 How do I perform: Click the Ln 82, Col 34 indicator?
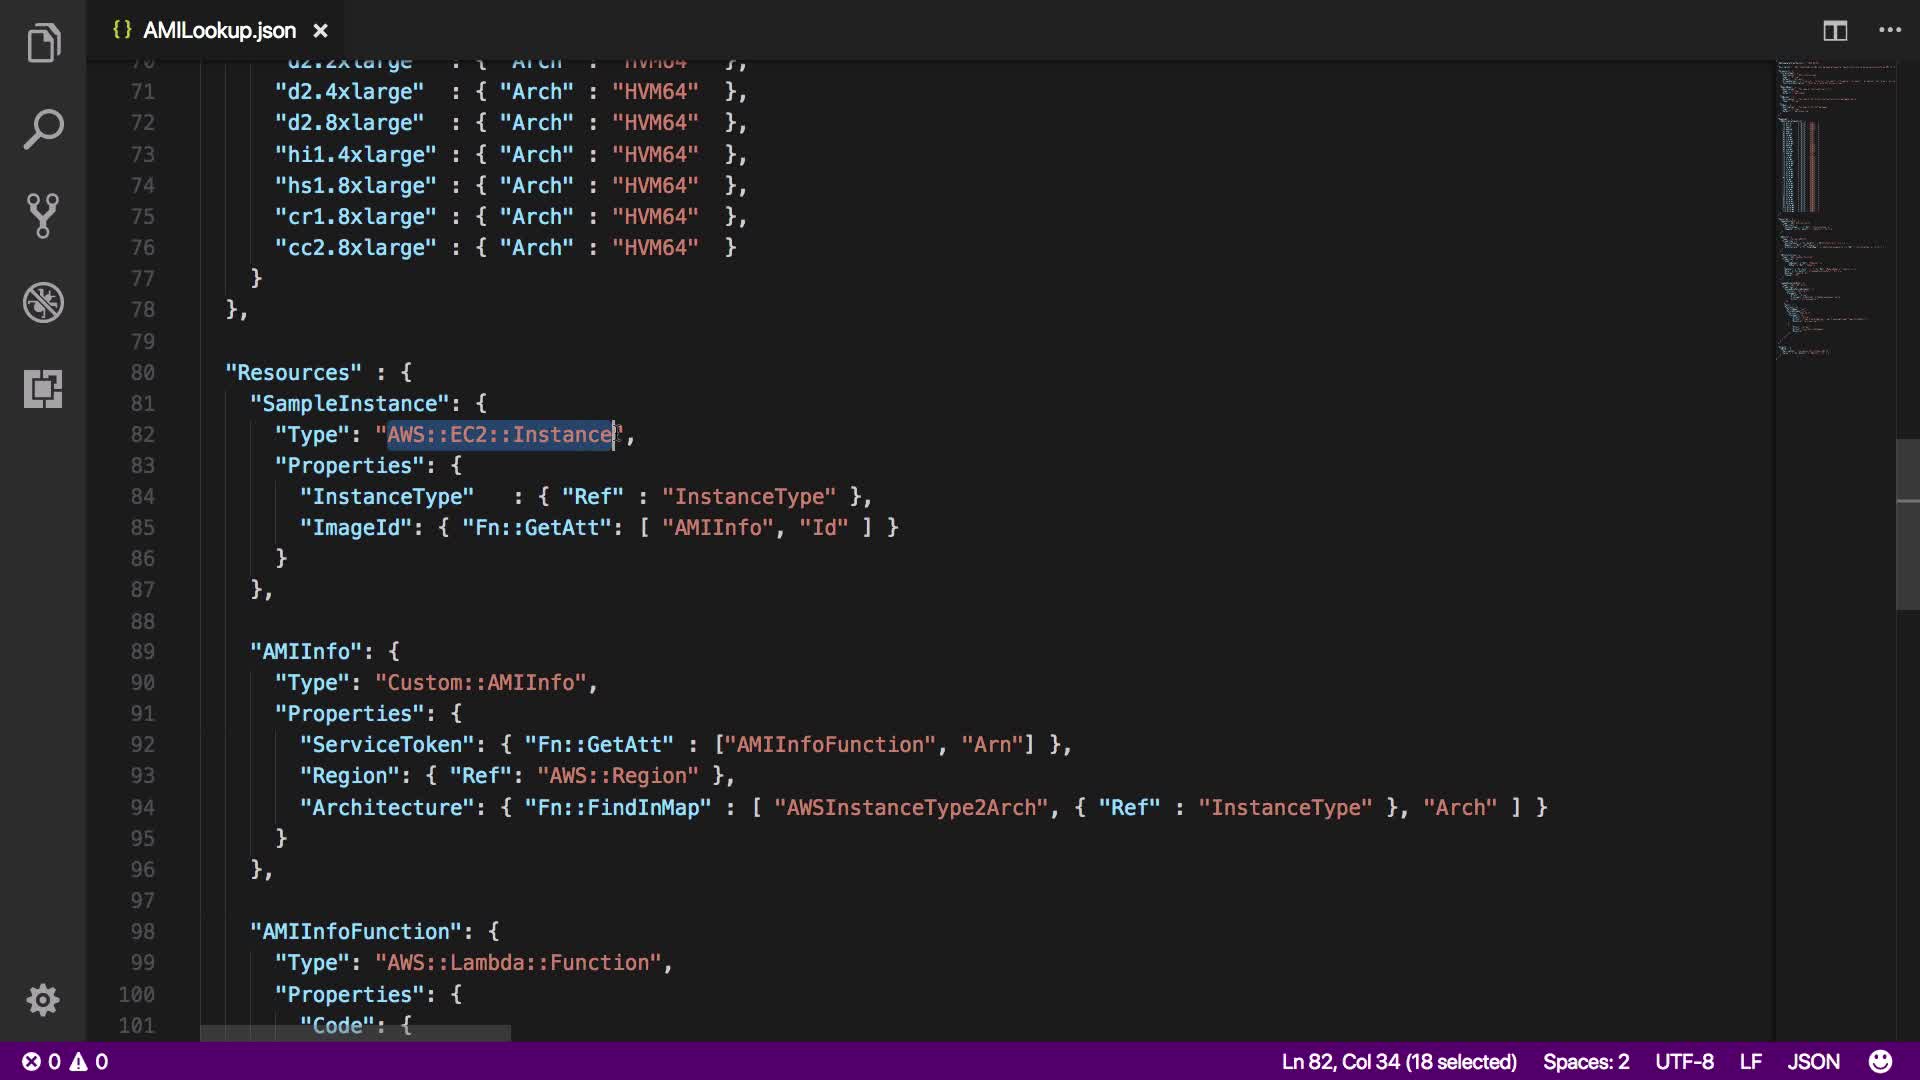point(1398,1061)
